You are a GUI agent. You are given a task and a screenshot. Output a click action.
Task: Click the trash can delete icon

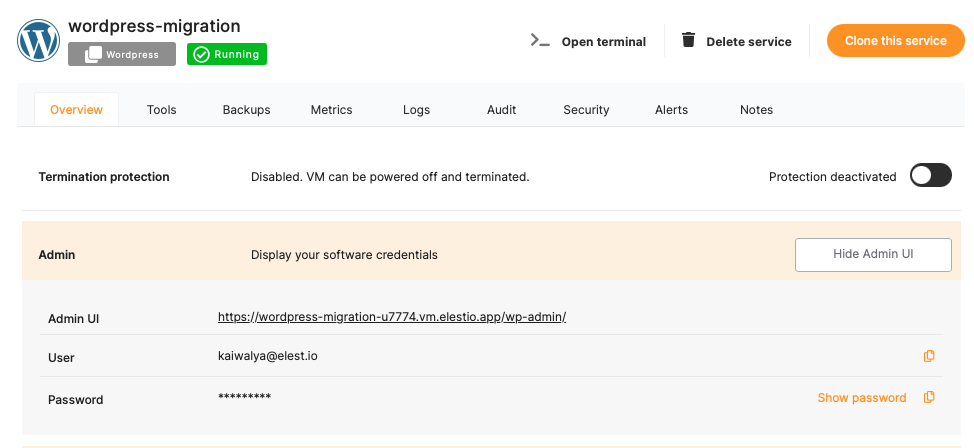coord(688,41)
